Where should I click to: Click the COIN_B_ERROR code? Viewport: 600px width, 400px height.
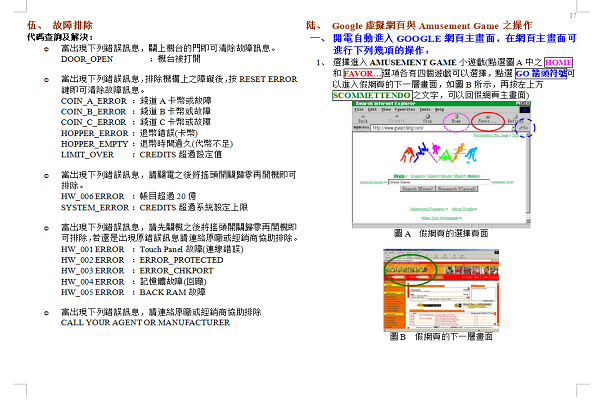coord(93,112)
